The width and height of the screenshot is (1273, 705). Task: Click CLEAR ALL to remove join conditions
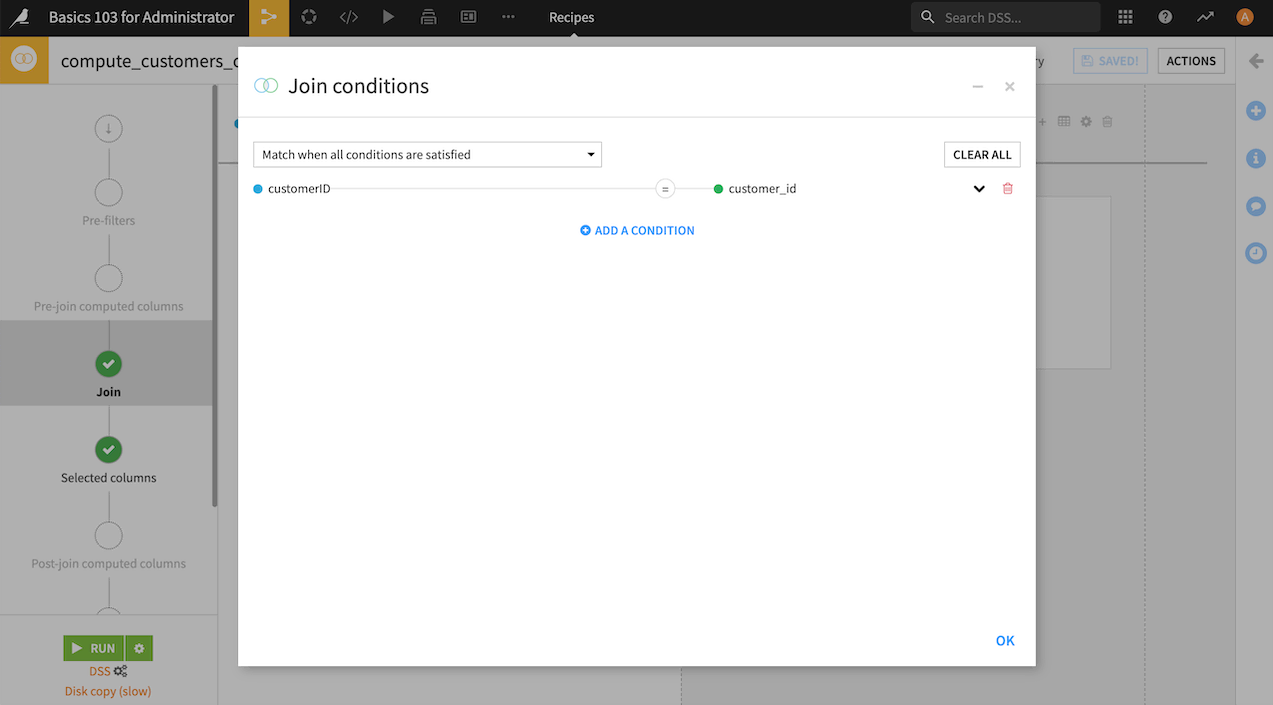point(981,154)
